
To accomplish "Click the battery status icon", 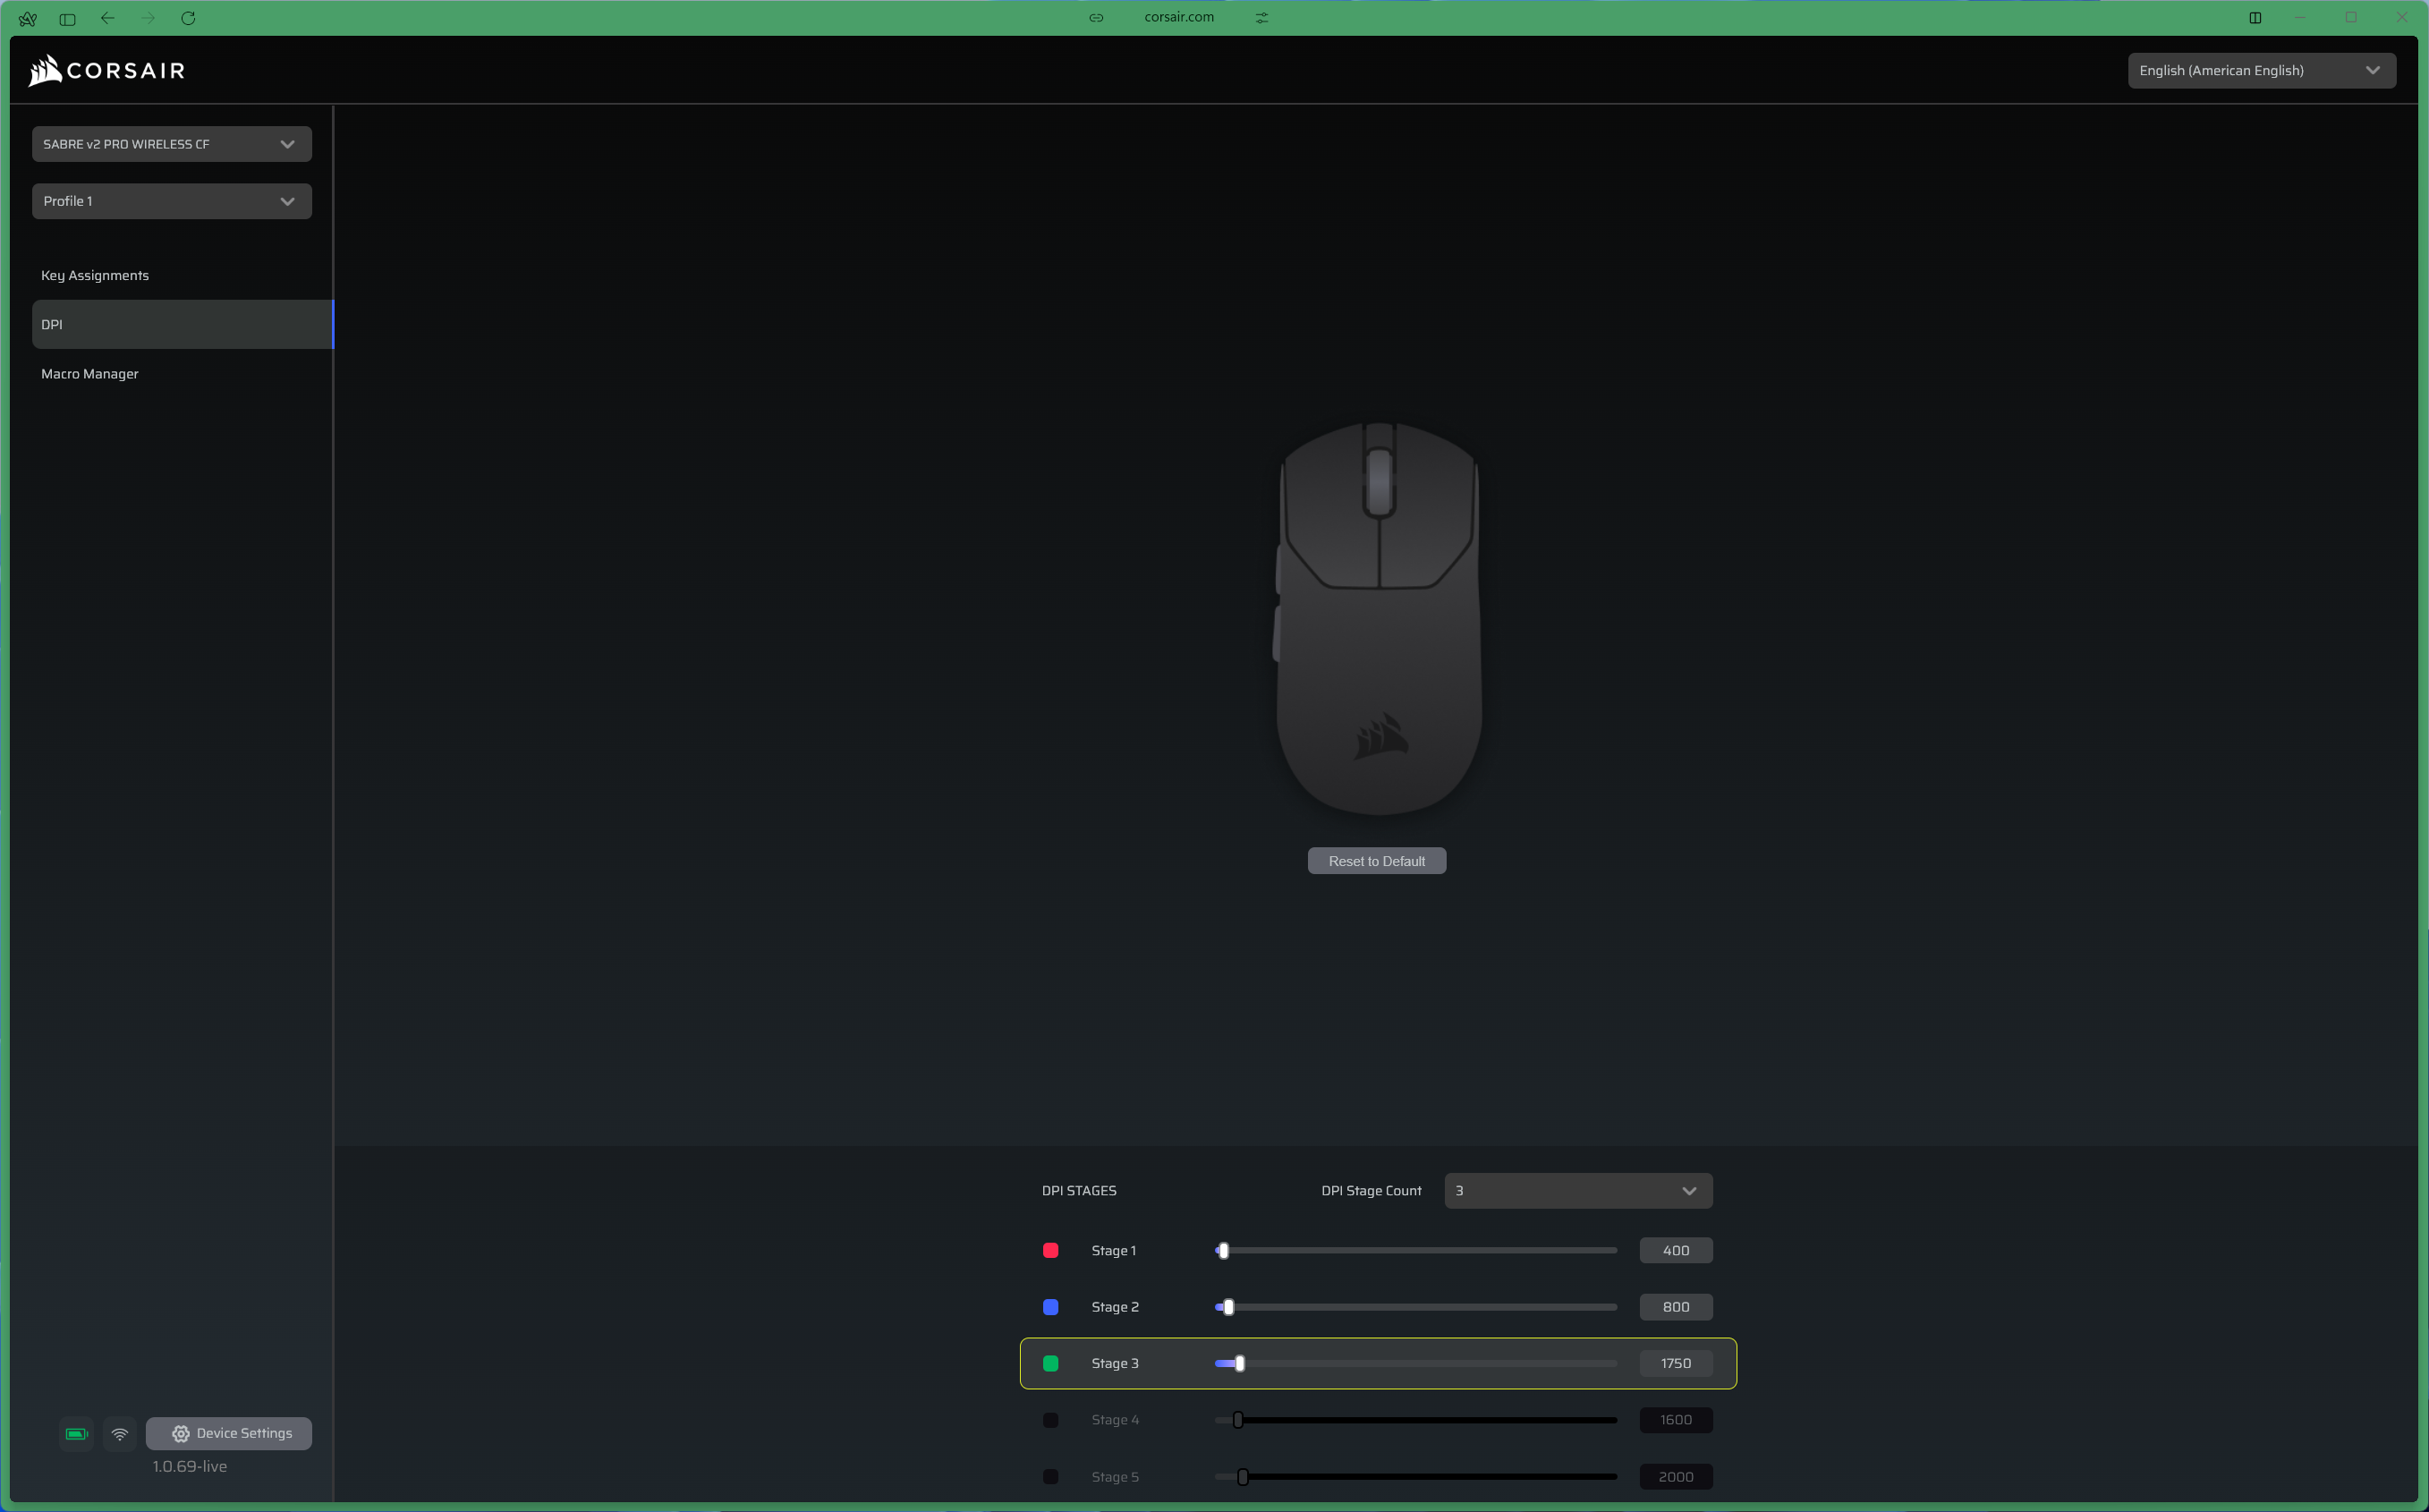I will (76, 1433).
